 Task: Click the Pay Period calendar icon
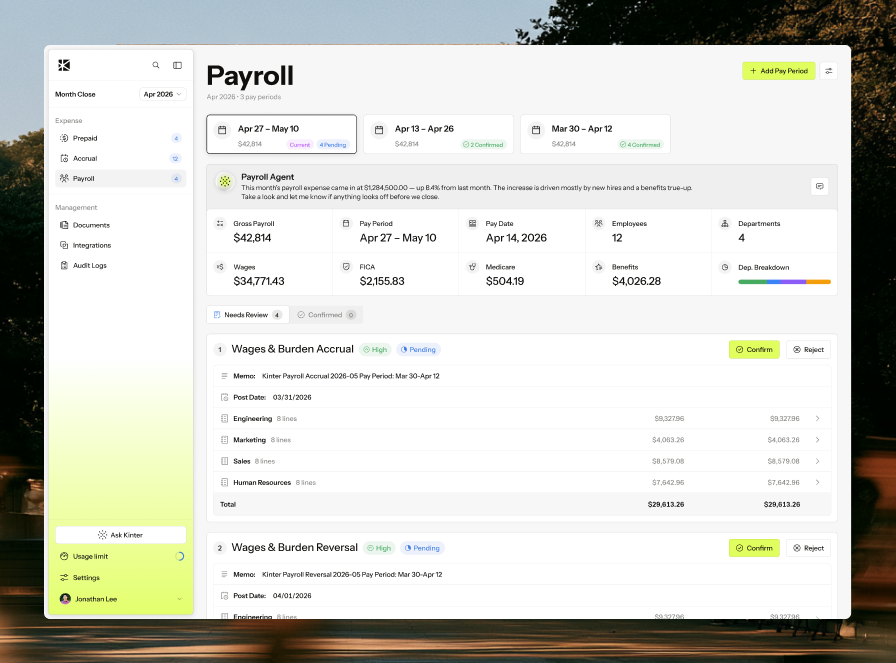346,223
